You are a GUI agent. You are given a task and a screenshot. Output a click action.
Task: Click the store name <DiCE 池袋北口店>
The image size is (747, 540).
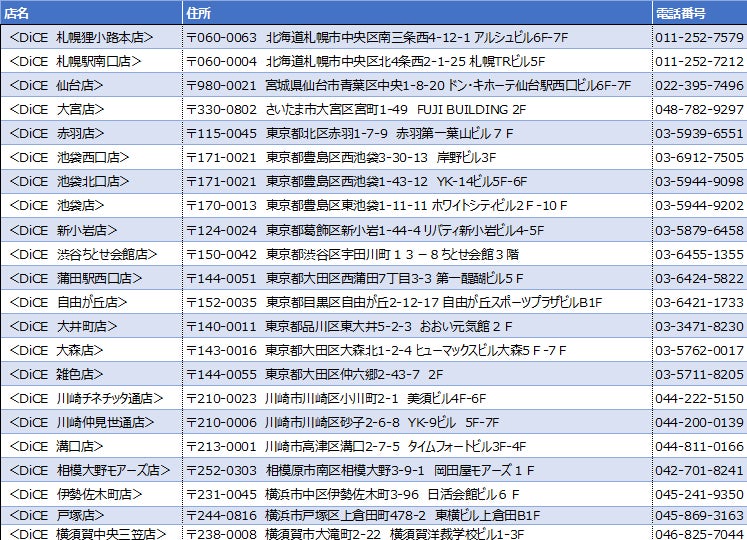click(x=69, y=182)
